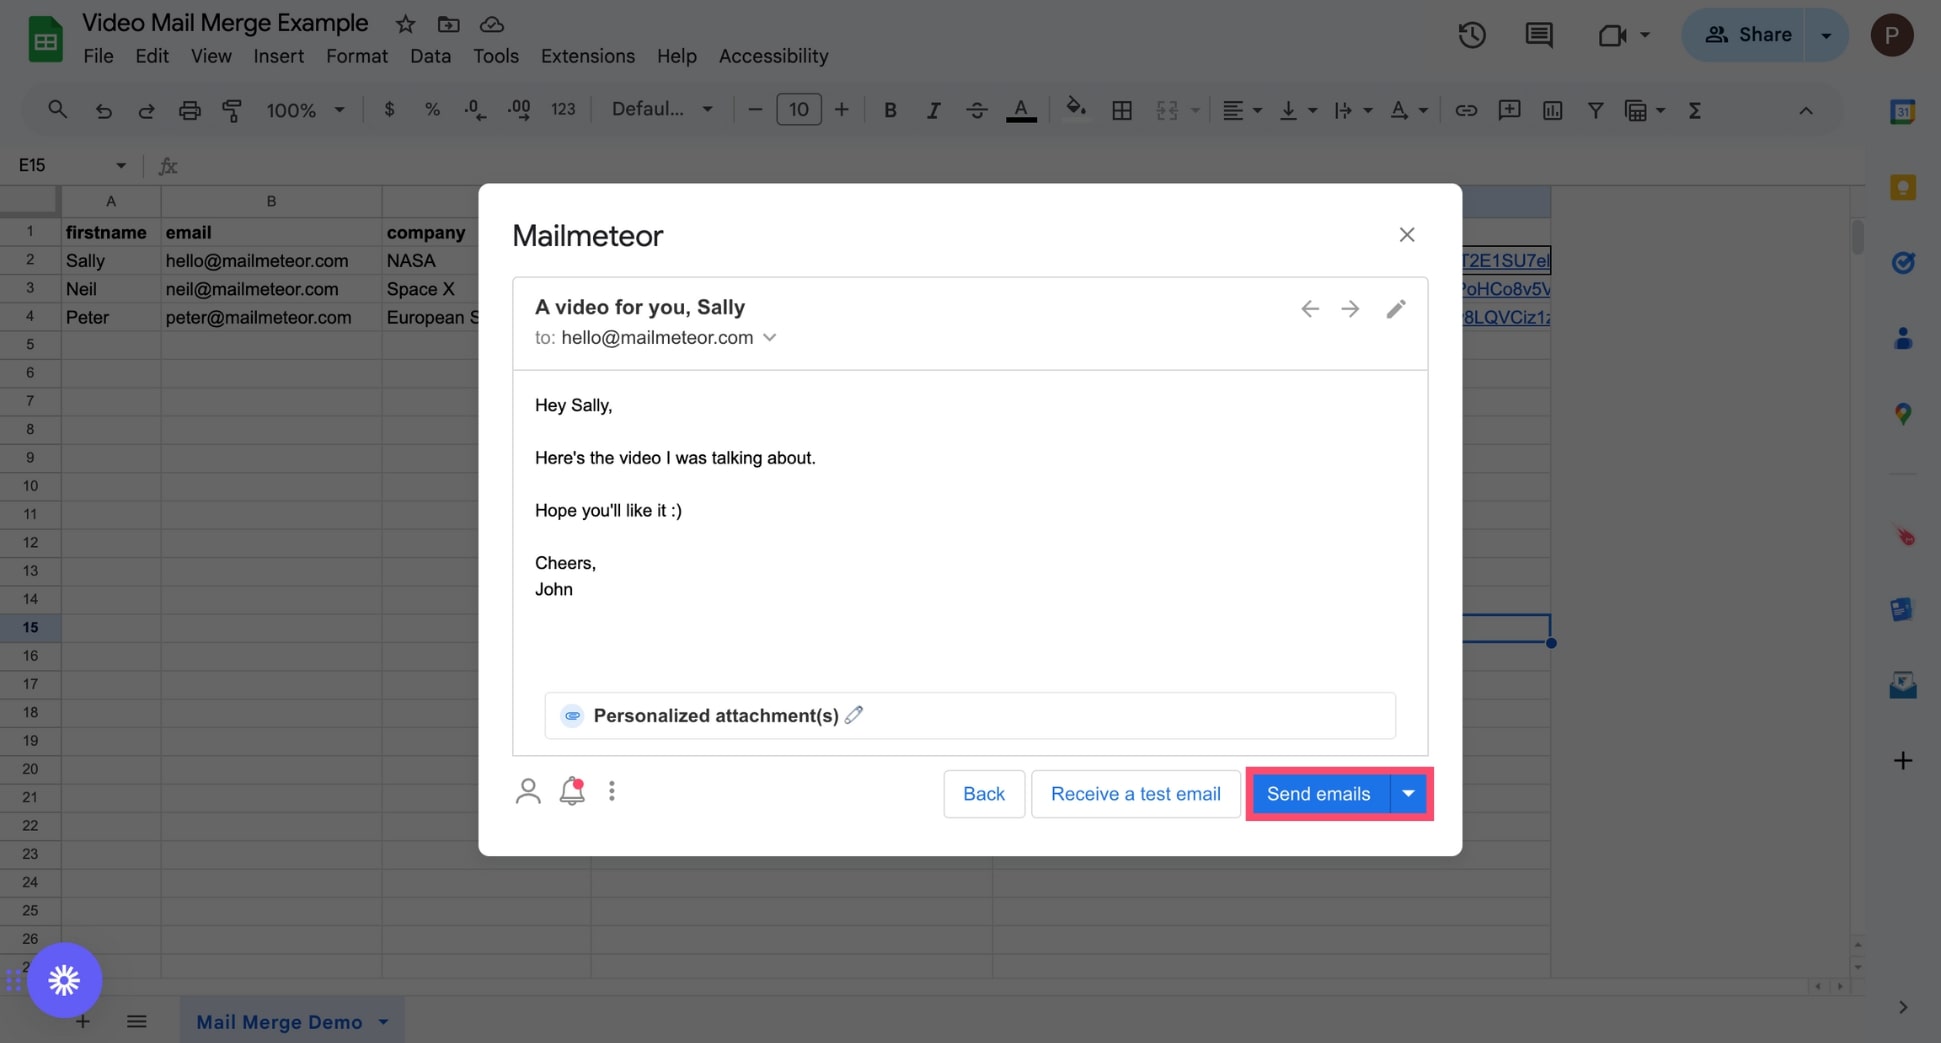Viewport: 1941px width, 1043px height.
Task: Click the search menus magnifier icon
Action: pos(58,110)
